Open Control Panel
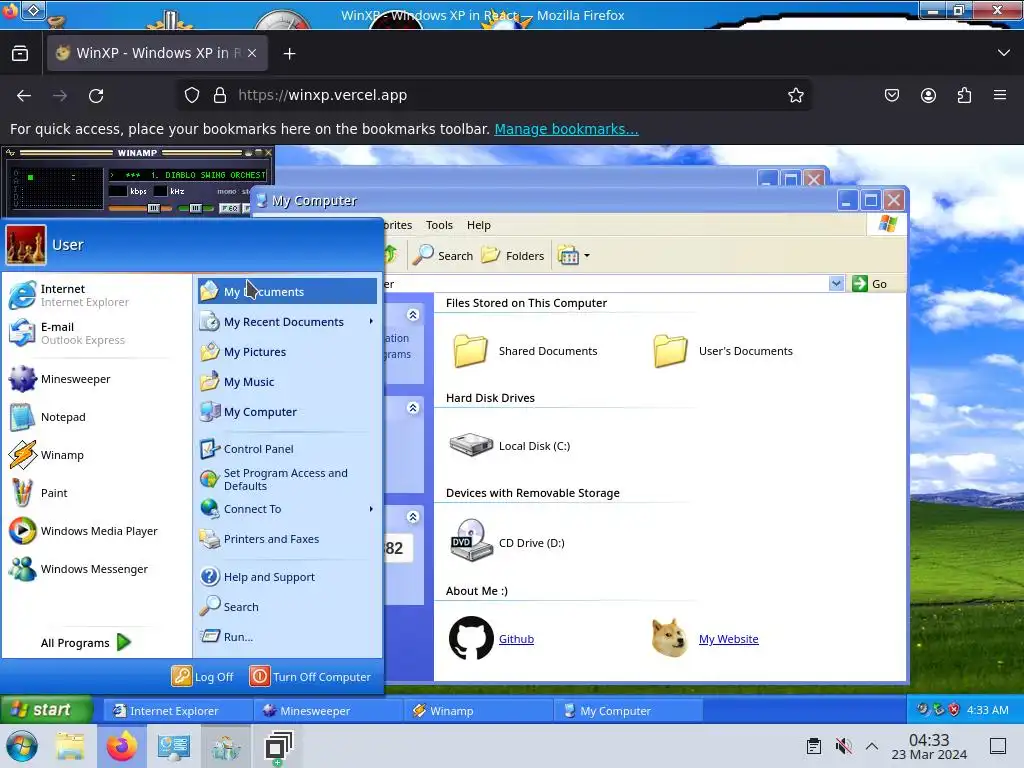 (287, 449)
